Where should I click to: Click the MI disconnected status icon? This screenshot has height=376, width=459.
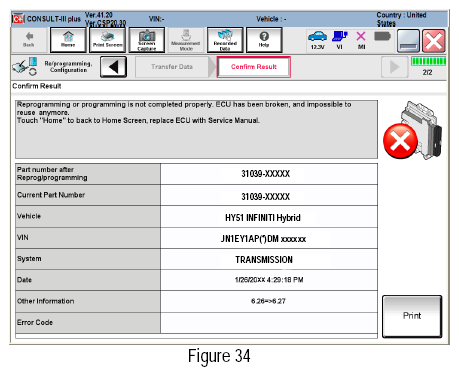(361, 40)
